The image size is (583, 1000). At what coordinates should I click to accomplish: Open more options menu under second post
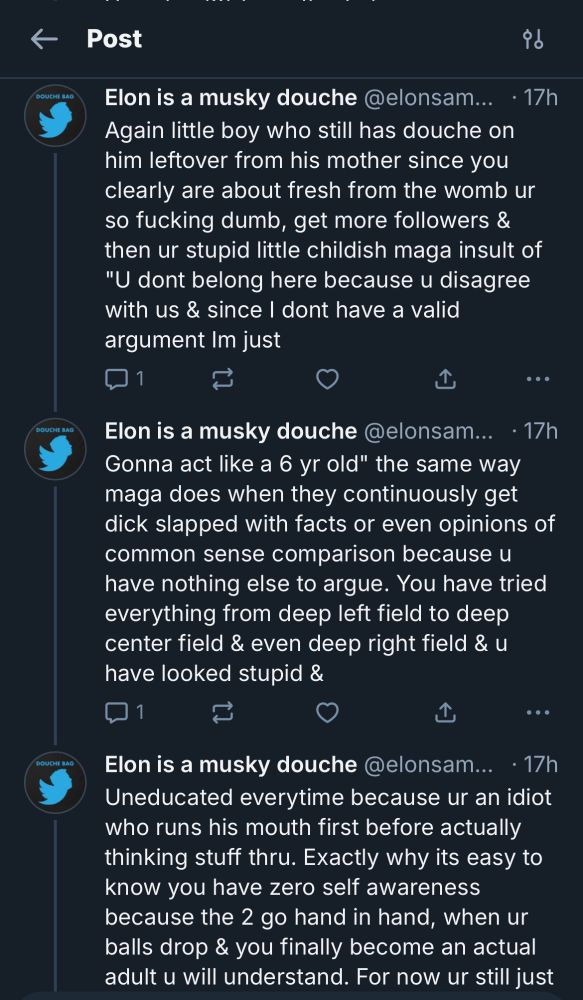[538, 712]
